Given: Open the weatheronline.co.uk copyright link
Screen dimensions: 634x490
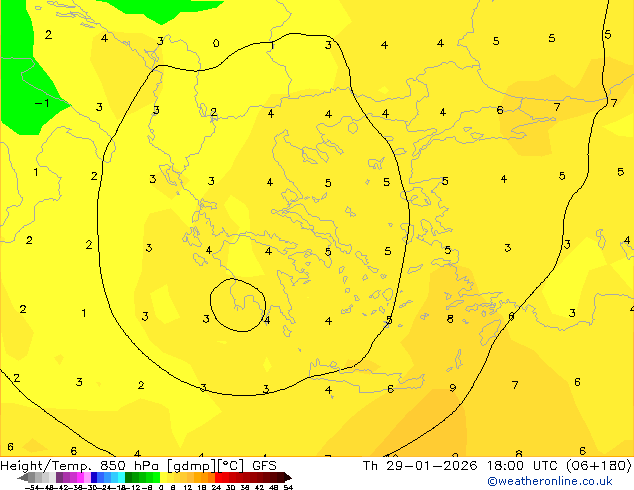Looking at the screenshot, I should (549, 481).
